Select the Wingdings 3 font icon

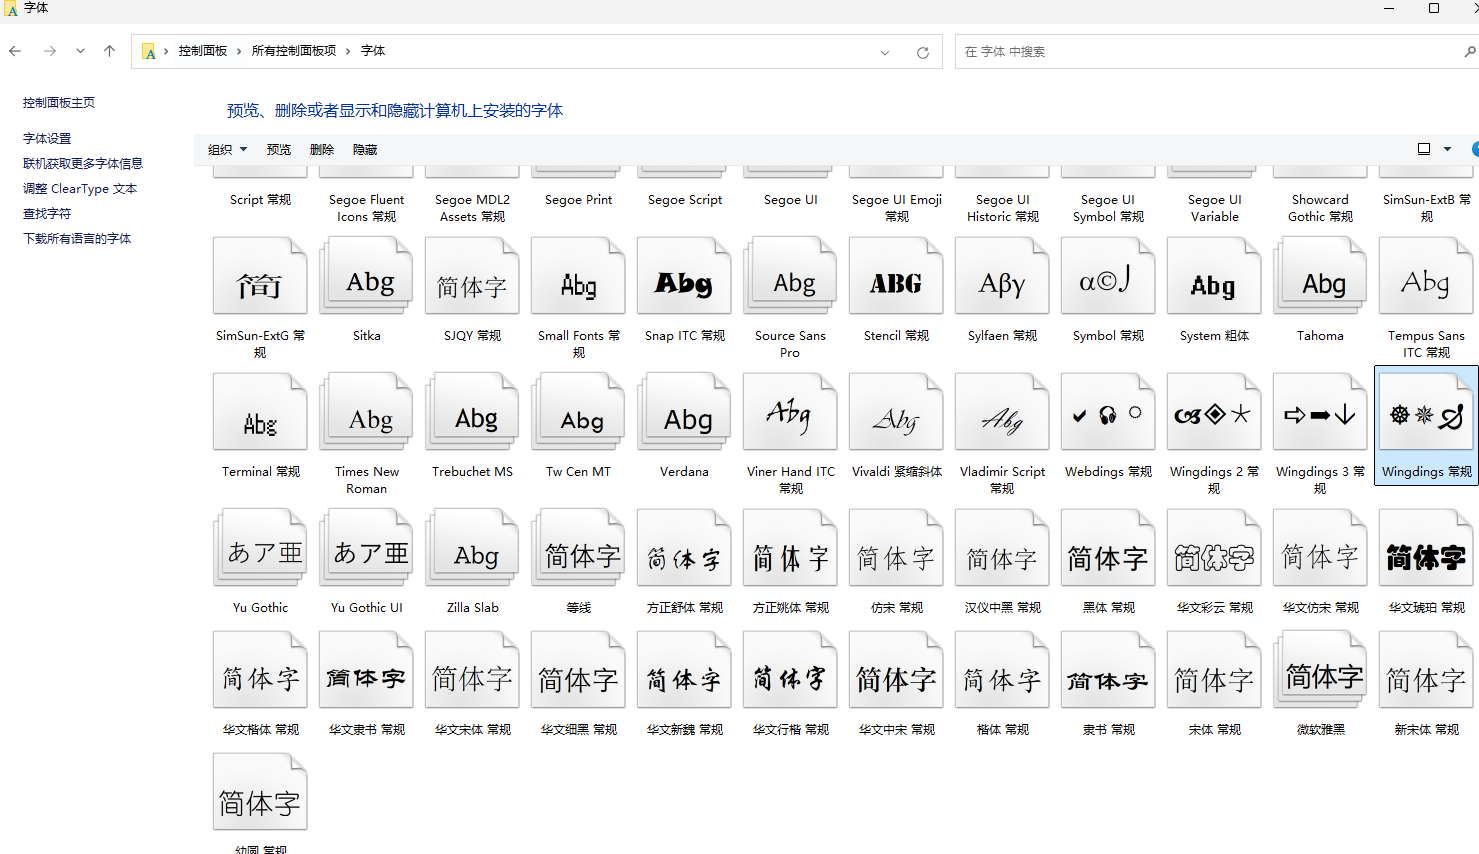(1320, 414)
